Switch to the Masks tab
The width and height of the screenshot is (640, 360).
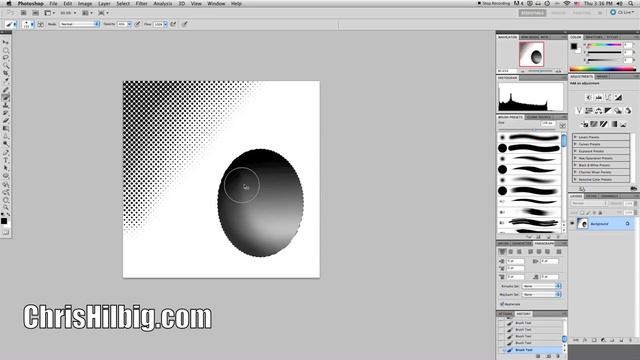point(602,76)
